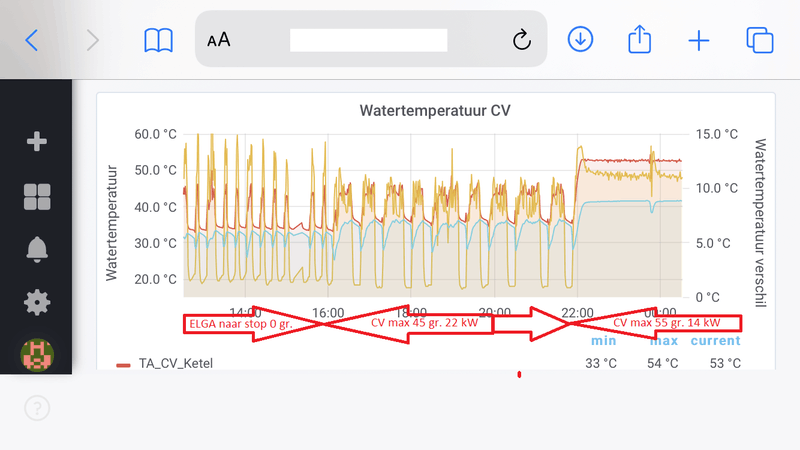Sort the legend by current column

(717, 341)
